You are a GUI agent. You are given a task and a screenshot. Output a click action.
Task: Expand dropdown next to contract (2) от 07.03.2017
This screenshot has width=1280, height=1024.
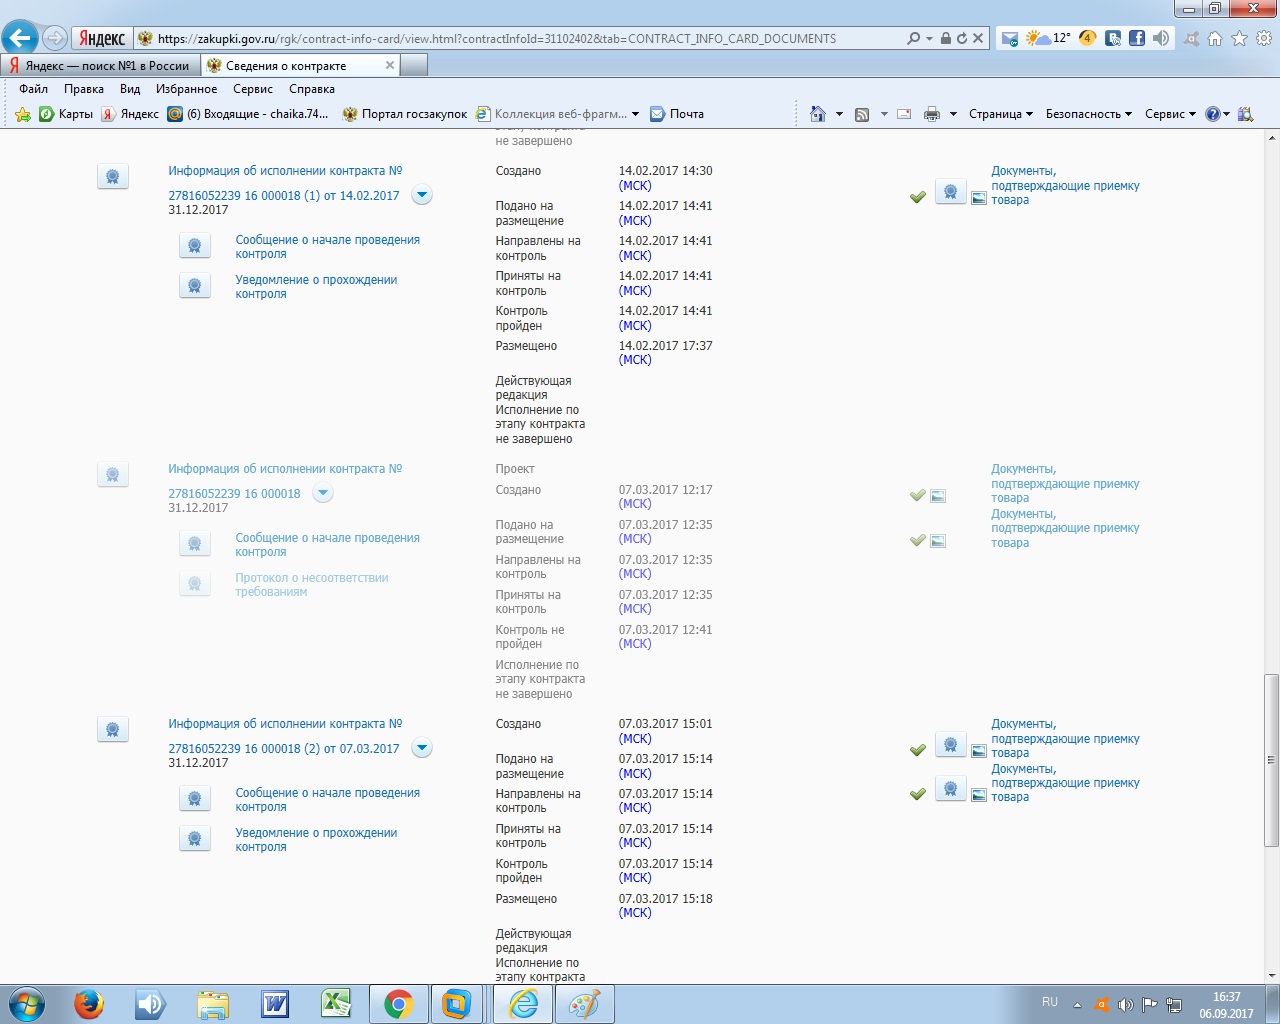pos(422,748)
